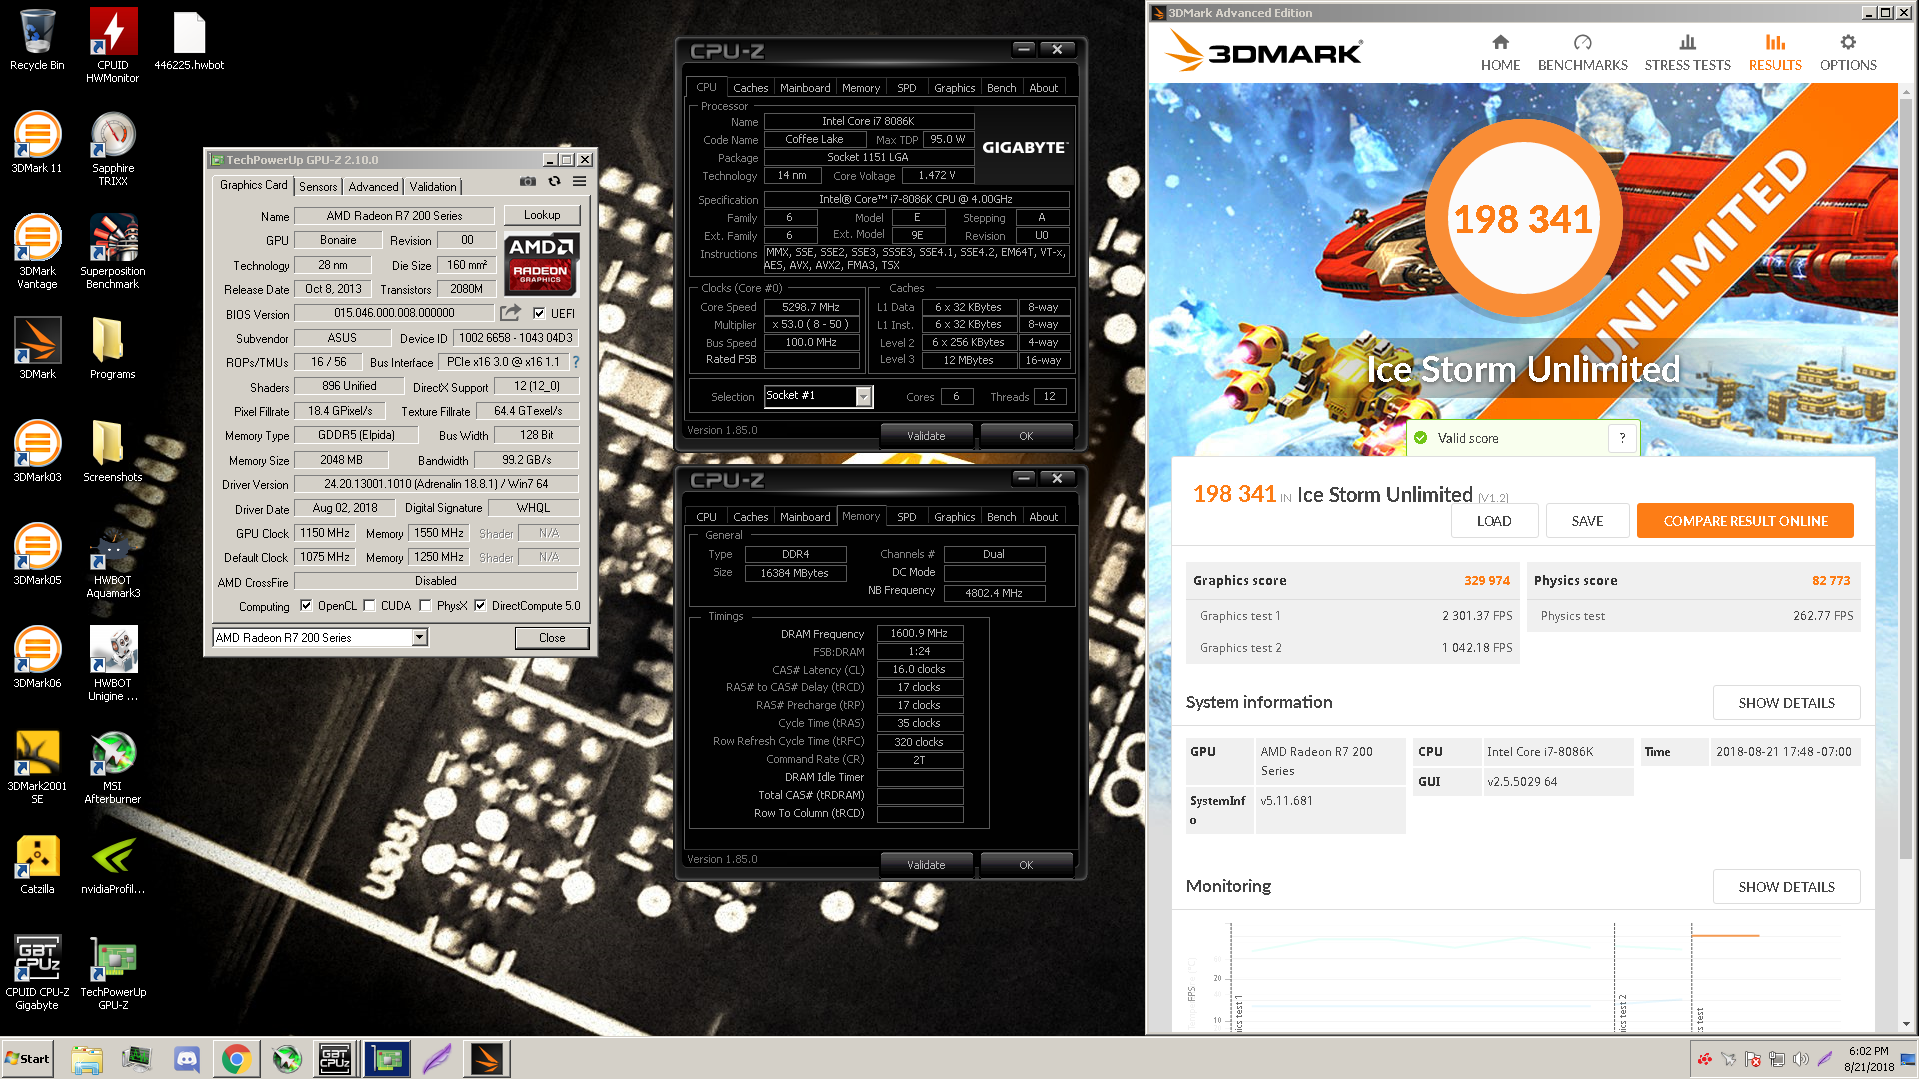Viewport: 1919px width, 1079px height.
Task: Open Mainboard tab in top CPU-Z window
Action: pyautogui.click(x=805, y=88)
